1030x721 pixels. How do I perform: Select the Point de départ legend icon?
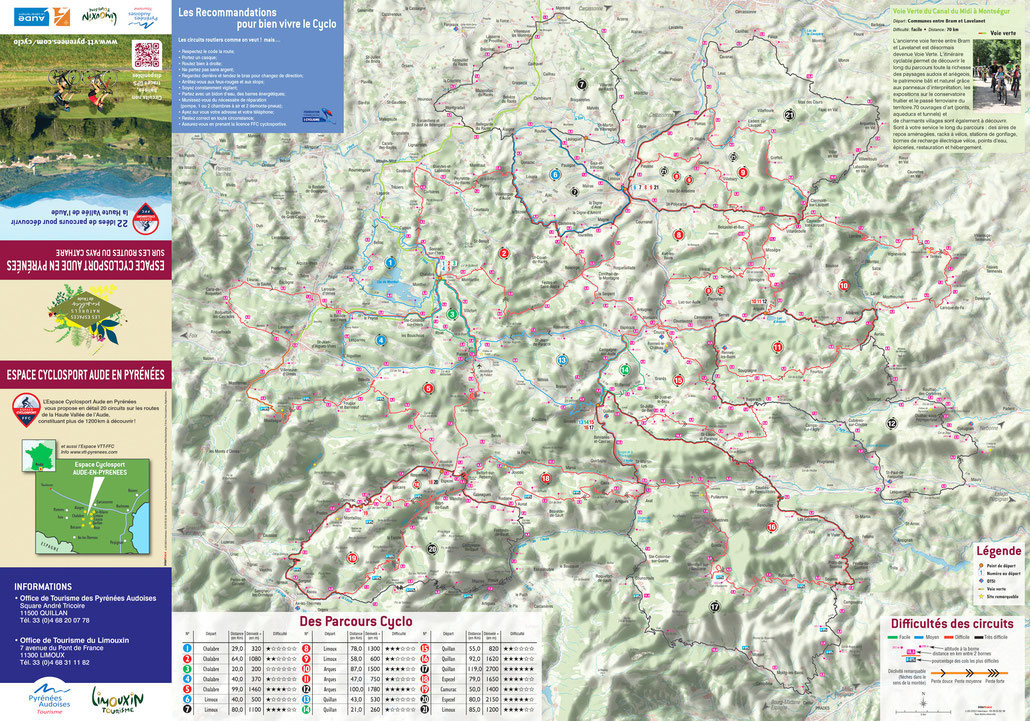pos(981,565)
